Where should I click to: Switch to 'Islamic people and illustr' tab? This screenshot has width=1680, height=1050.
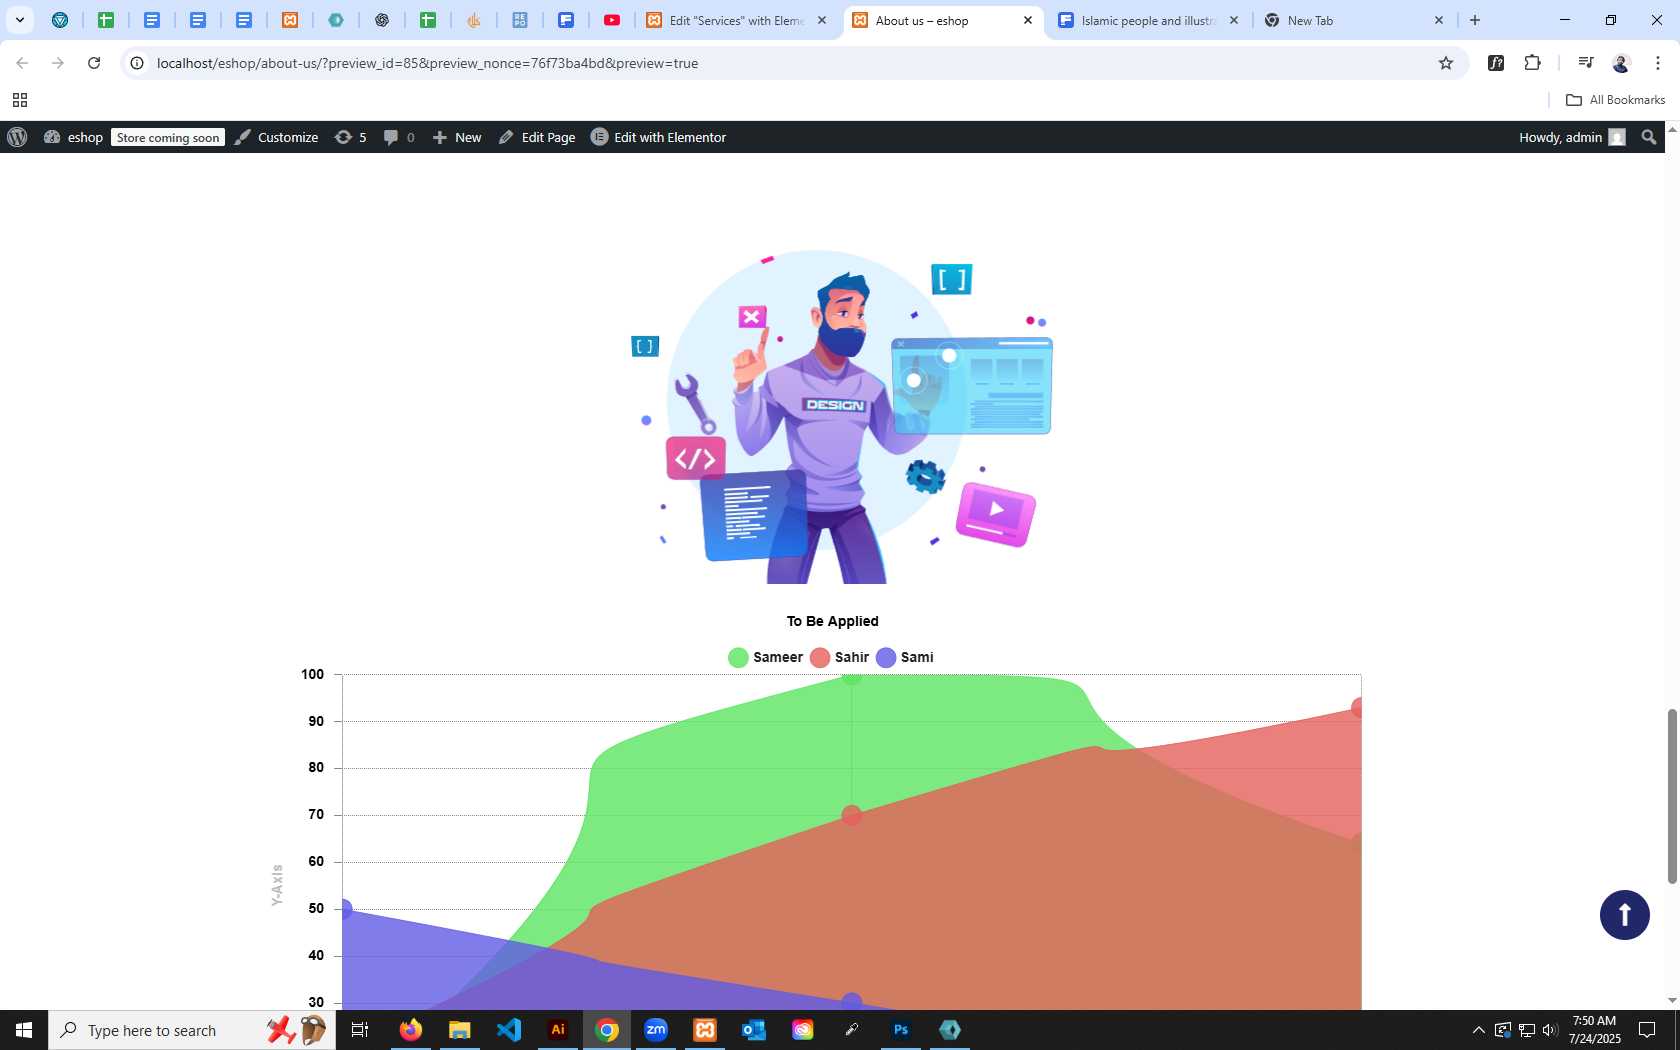pos(1147,20)
